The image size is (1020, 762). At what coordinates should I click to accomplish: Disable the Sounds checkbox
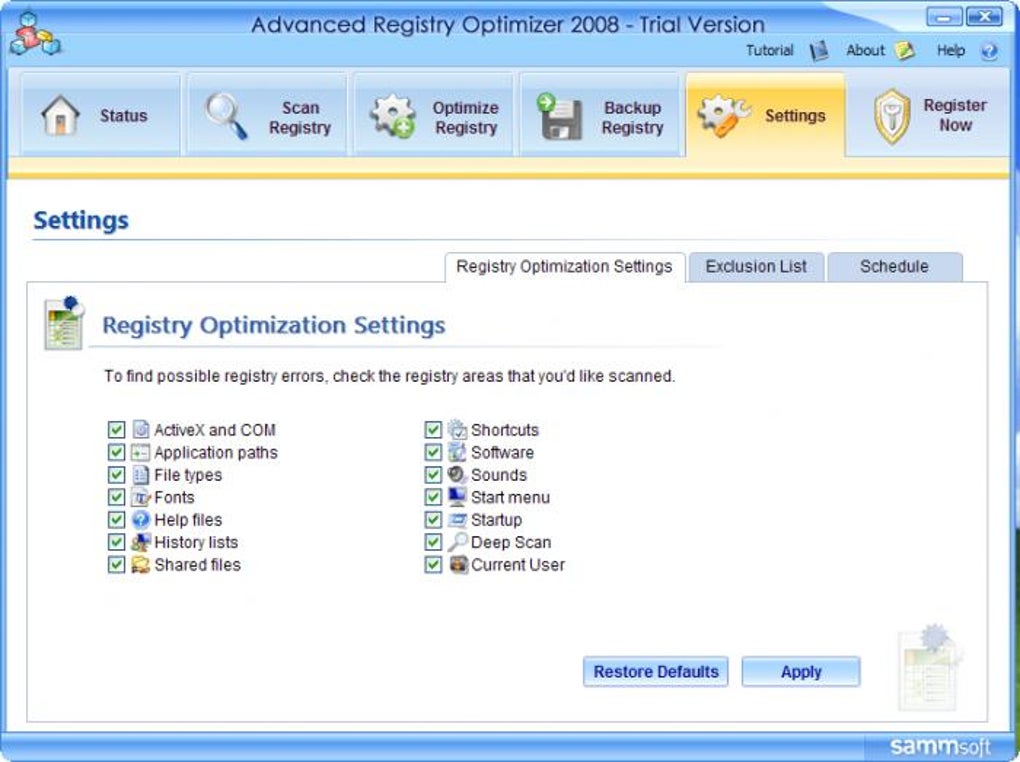pyautogui.click(x=433, y=474)
